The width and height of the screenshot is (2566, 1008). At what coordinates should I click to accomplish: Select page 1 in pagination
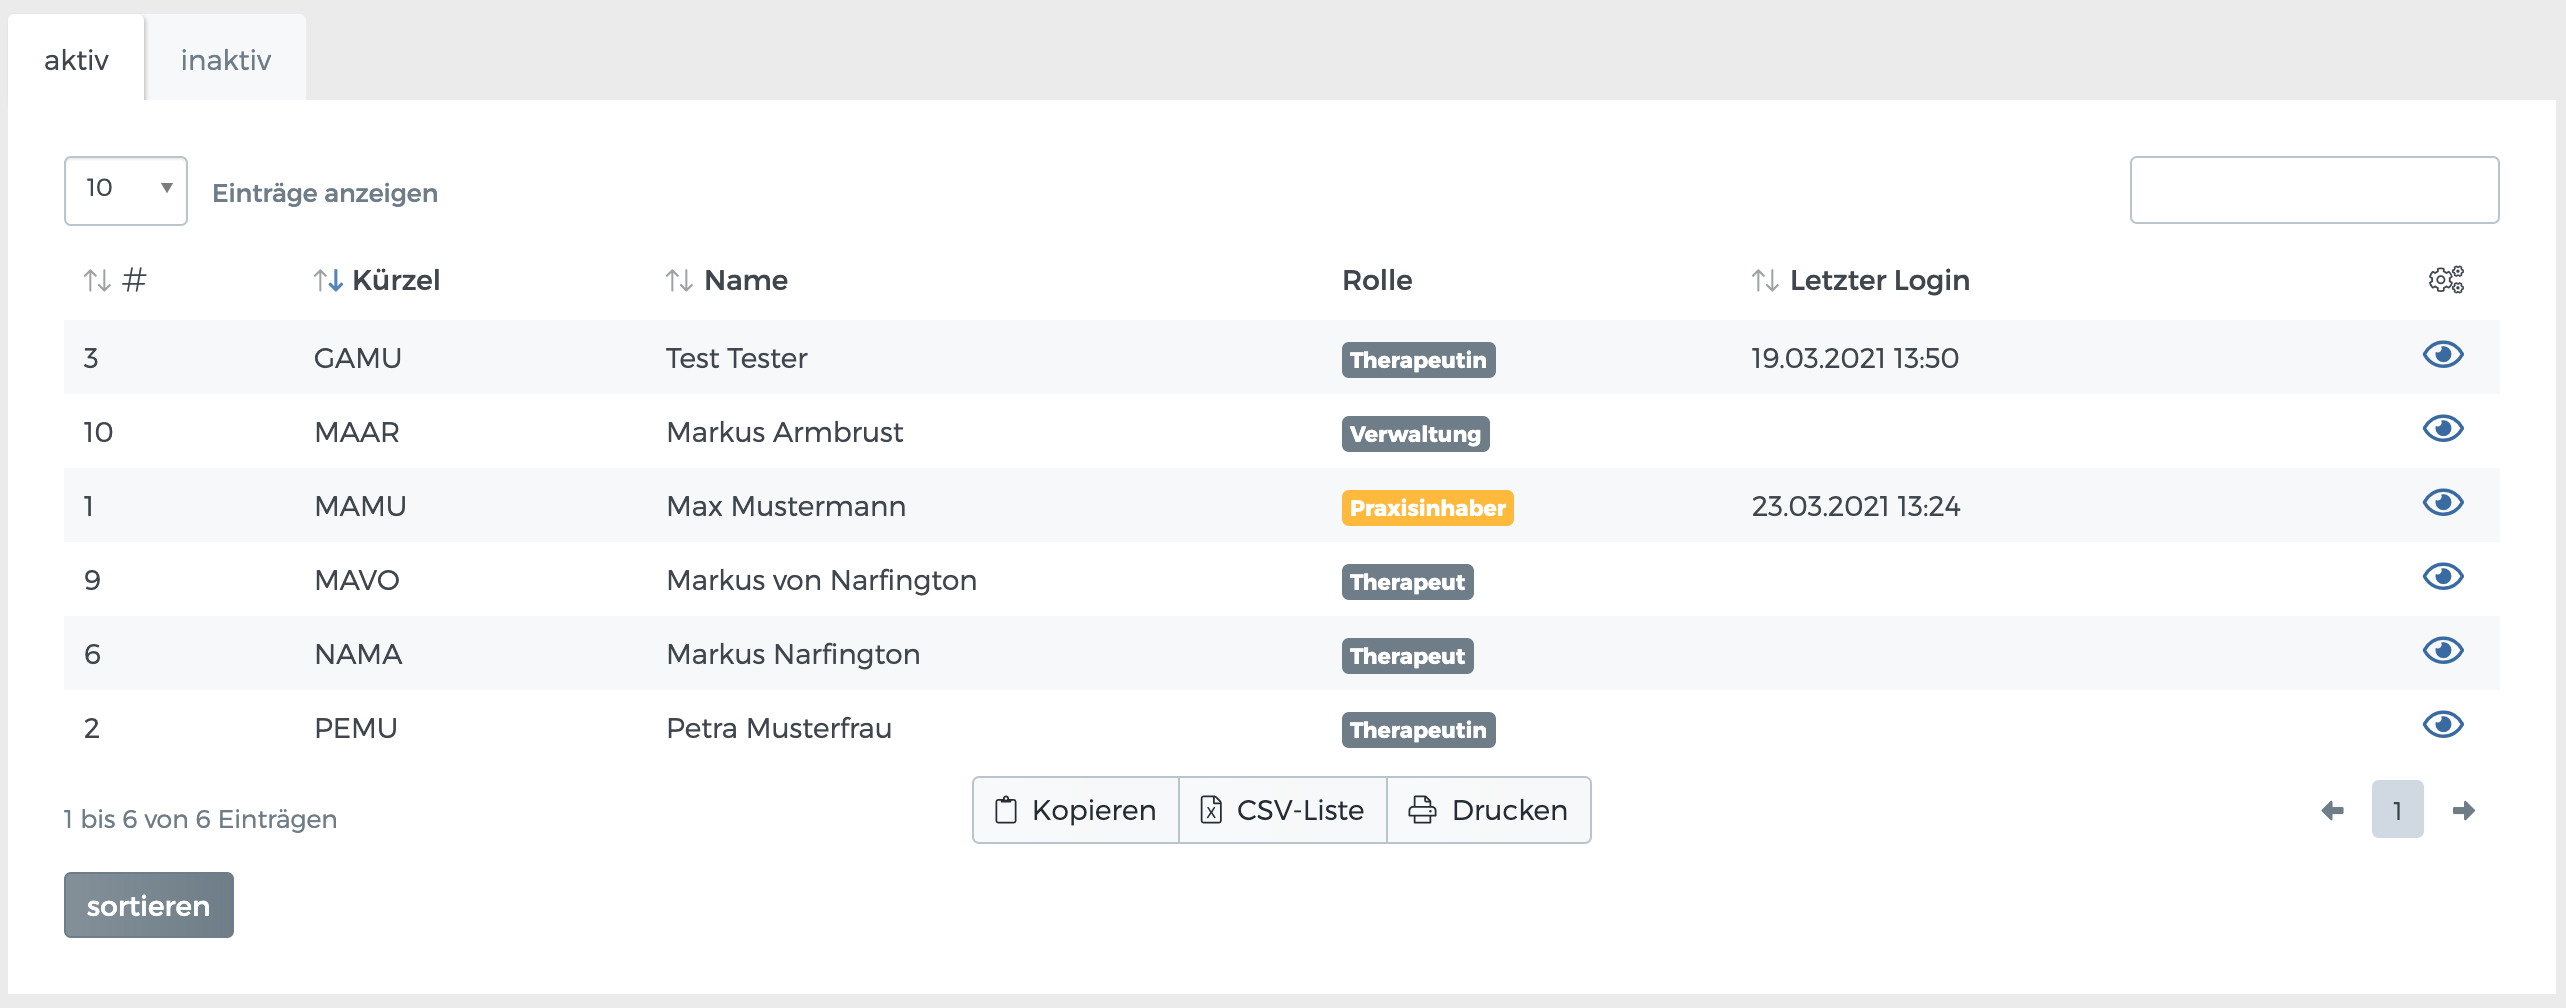pos(2398,810)
